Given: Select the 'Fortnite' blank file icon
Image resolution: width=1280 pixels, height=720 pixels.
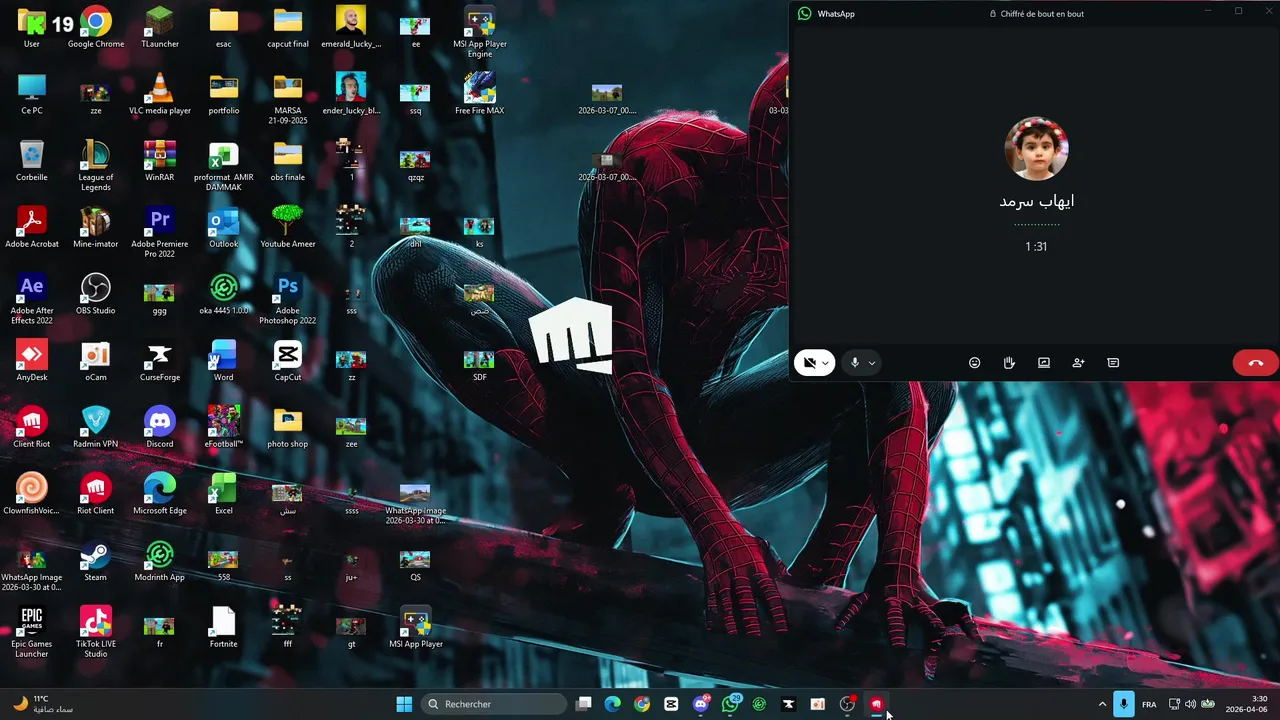Looking at the screenshot, I should 224,628.
